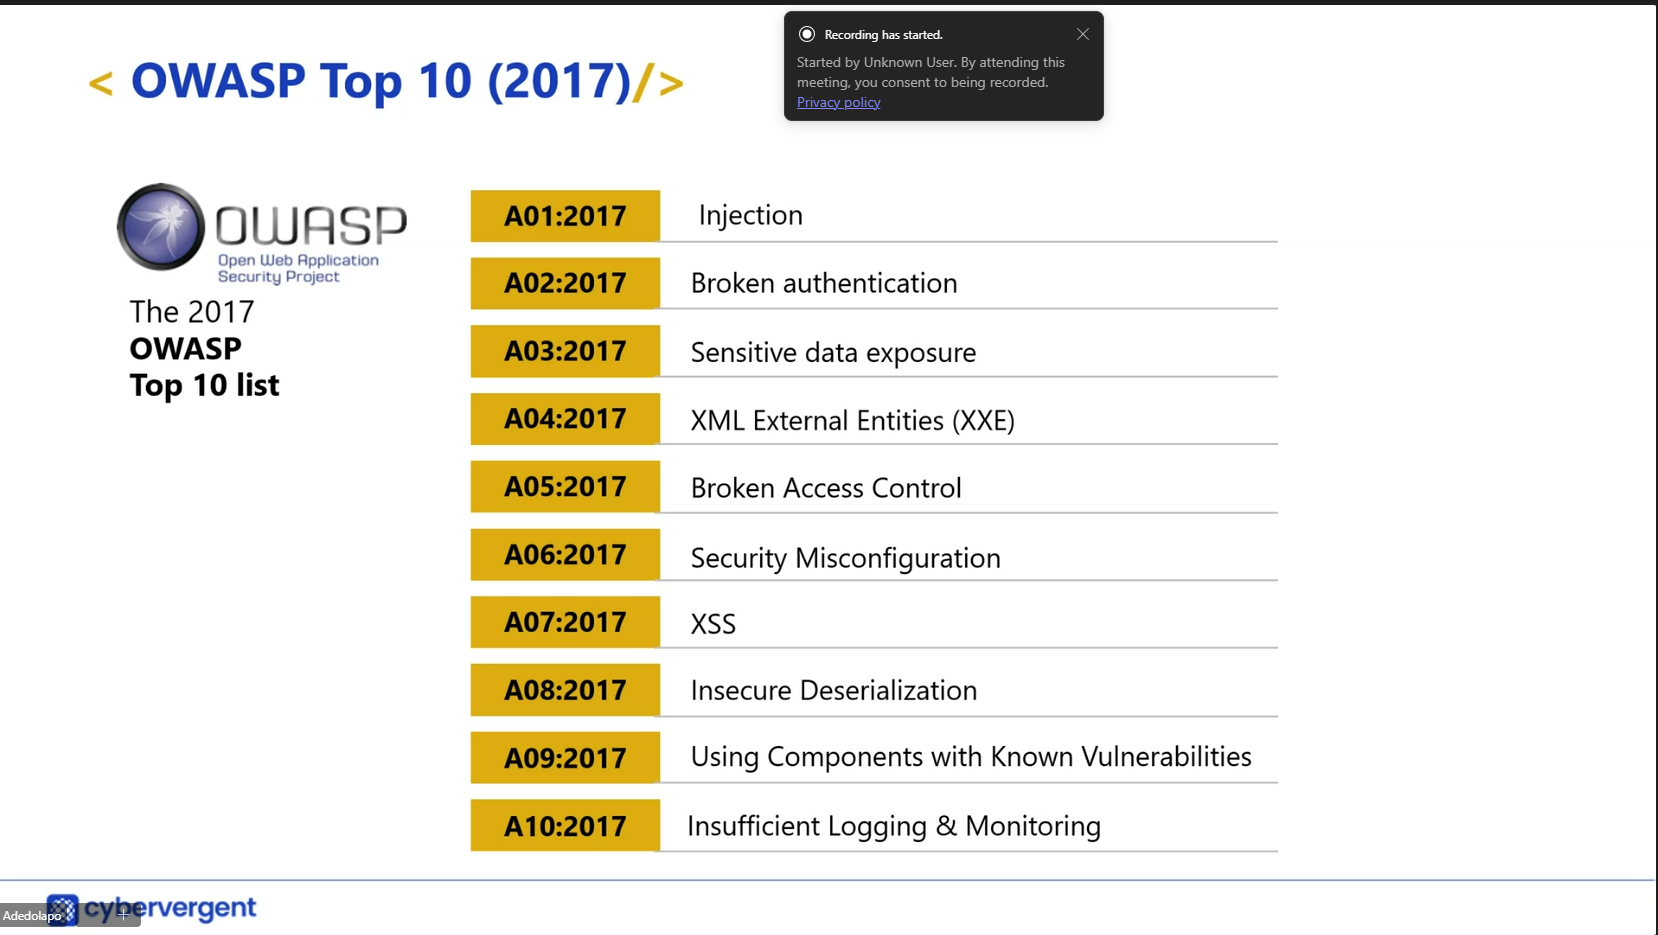Image resolution: width=1658 pixels, height=935 pixels.
Task: Click the A10:2017 yellow label
Action: (565, 826)
